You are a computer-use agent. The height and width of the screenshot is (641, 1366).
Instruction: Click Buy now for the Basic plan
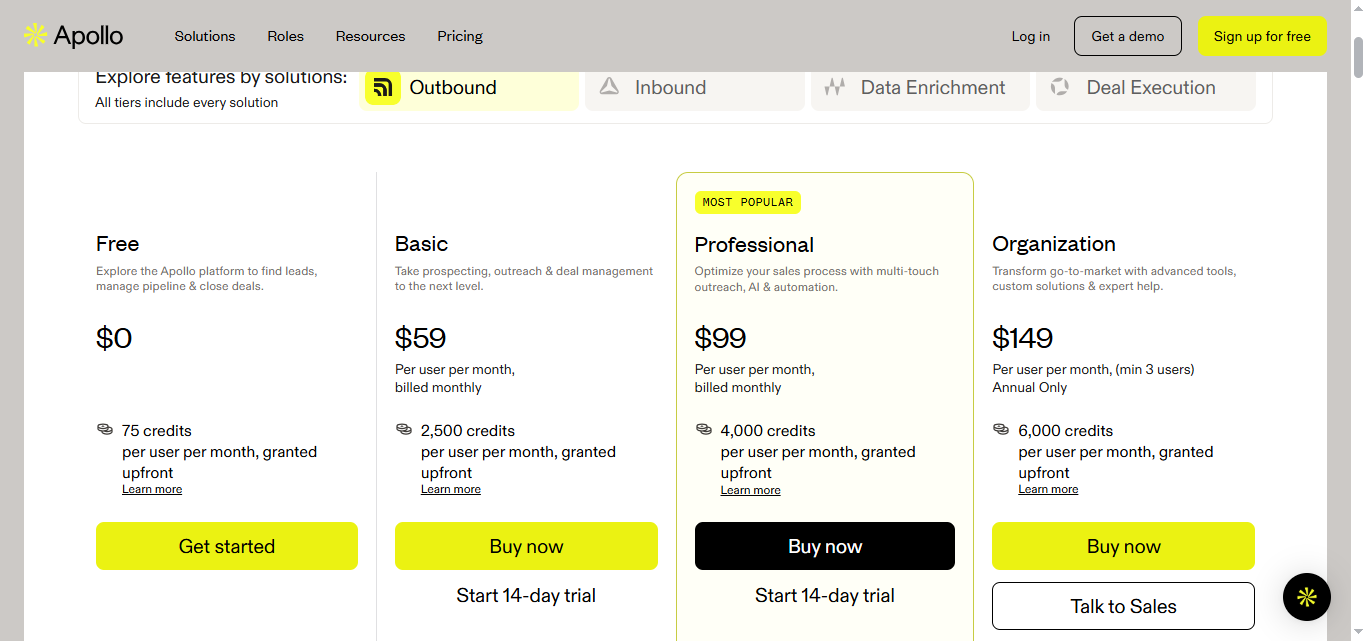(526, 546)
